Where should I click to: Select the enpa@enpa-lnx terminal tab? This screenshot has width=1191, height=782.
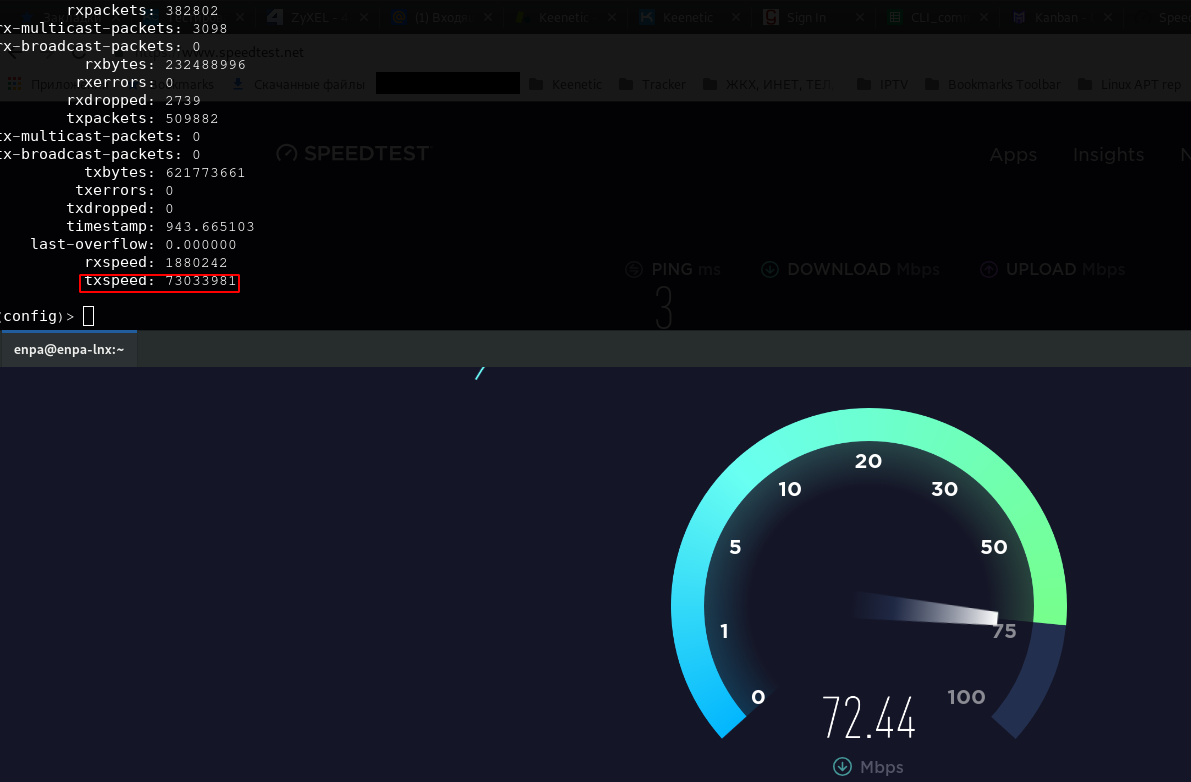tap(68, 349)
